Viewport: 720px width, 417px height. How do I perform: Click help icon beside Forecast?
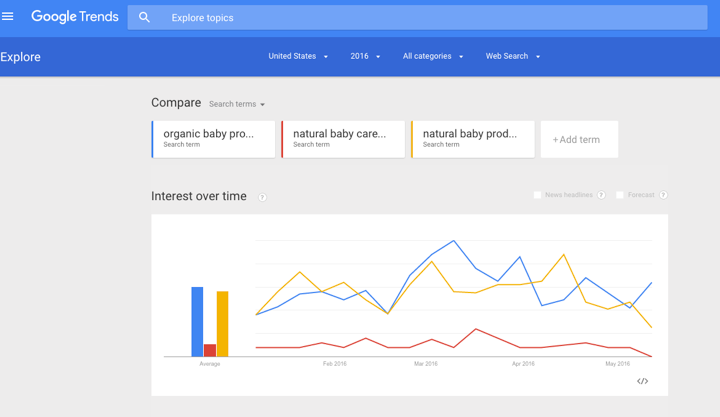point(663,195)
